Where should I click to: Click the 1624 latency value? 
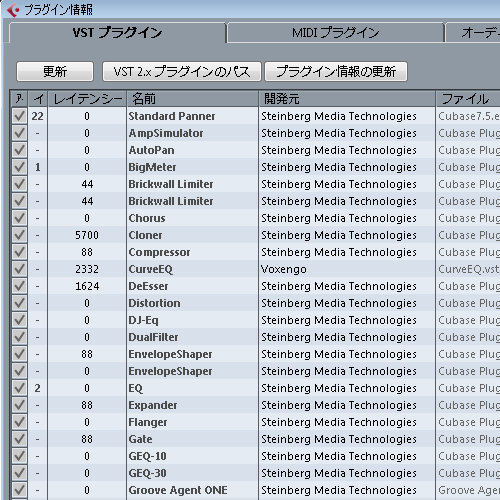click(x=87, y=286)
